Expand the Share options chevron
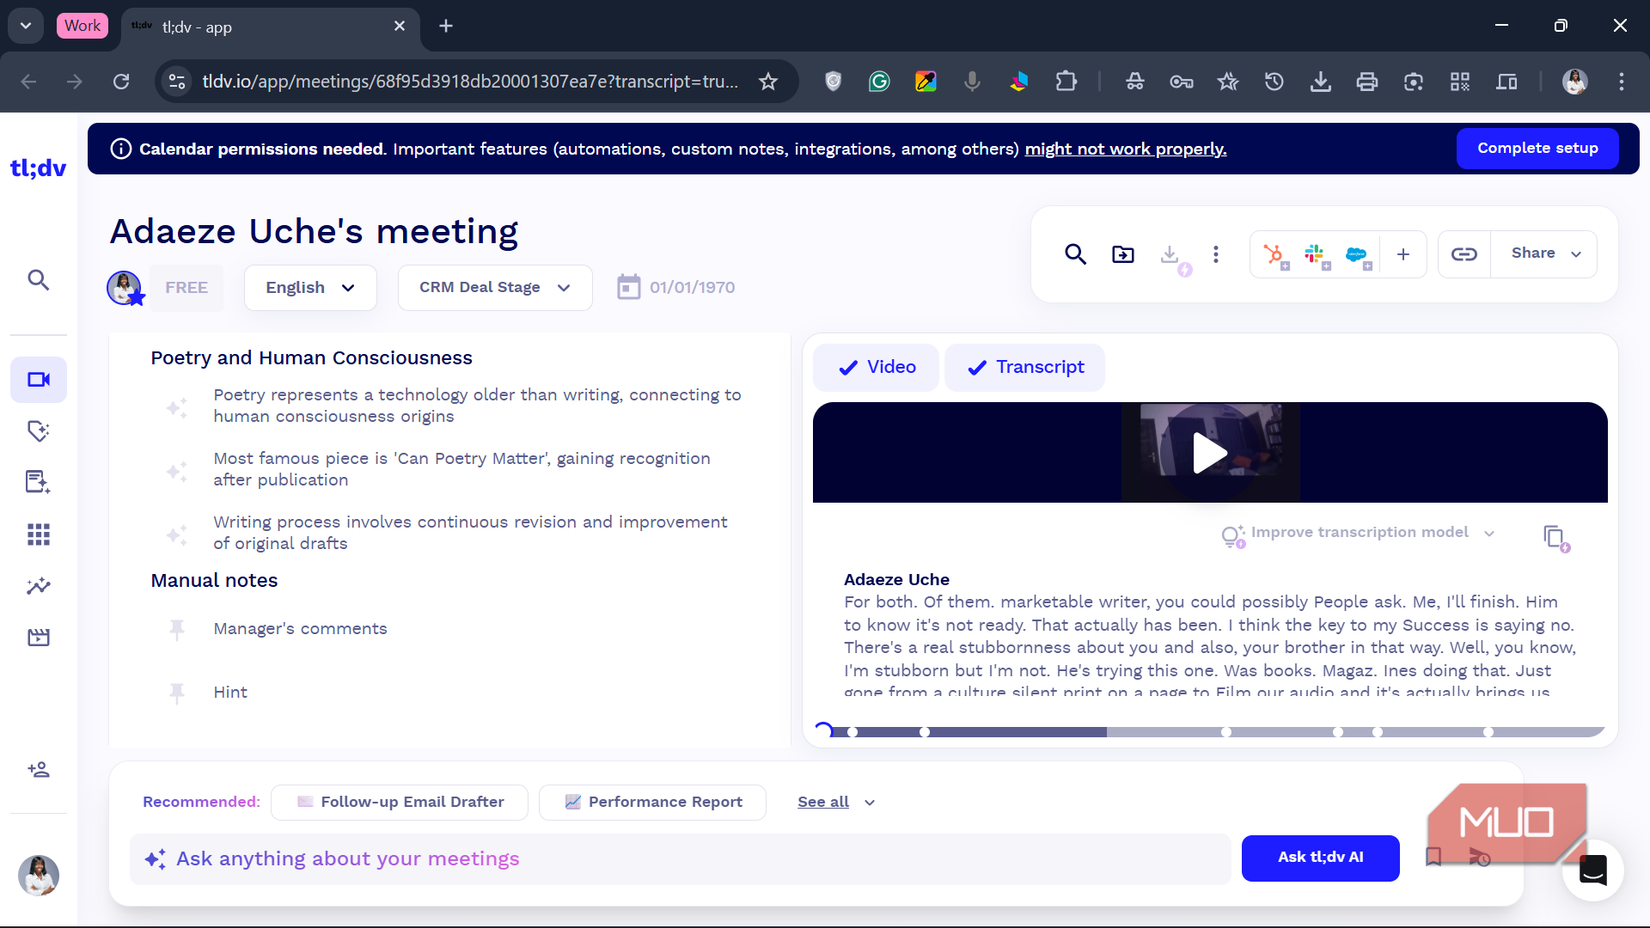 (1577, 253)
